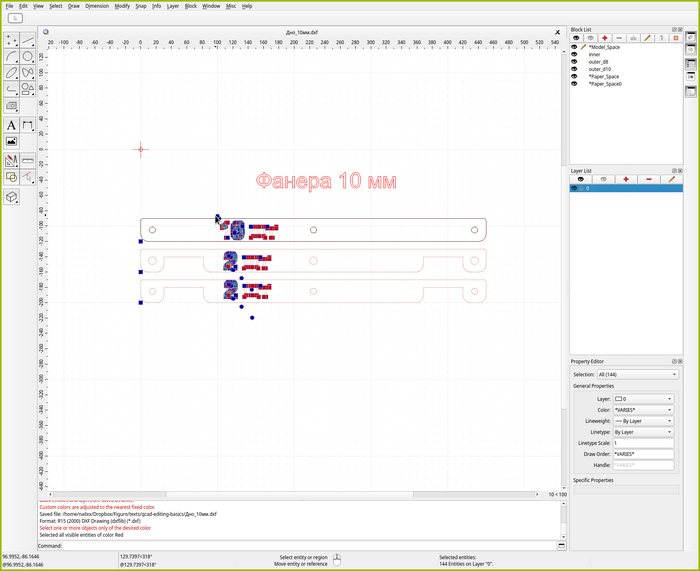The width and height of the screenshot is (700, 571).
Task: Toggle visibility of outer_d8 block
Action: point(574,62)
